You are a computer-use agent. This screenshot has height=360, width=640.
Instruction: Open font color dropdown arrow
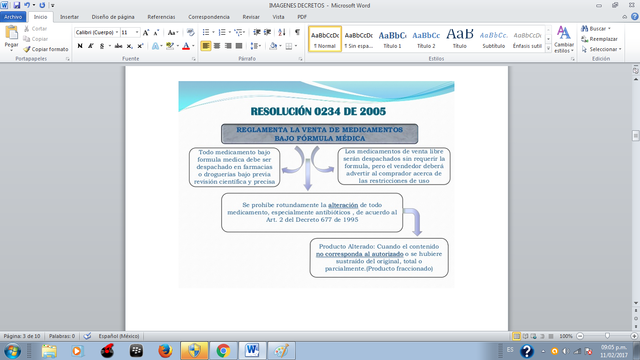pos(193,46)
